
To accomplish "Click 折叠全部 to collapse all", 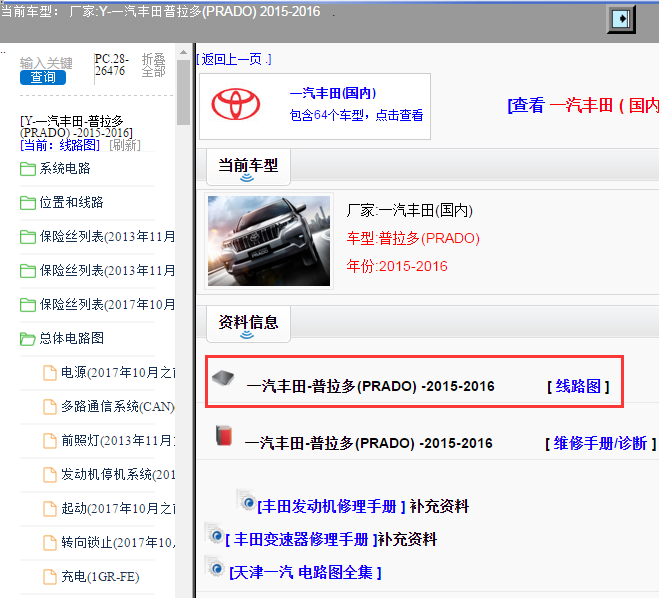I will point(153,65).
